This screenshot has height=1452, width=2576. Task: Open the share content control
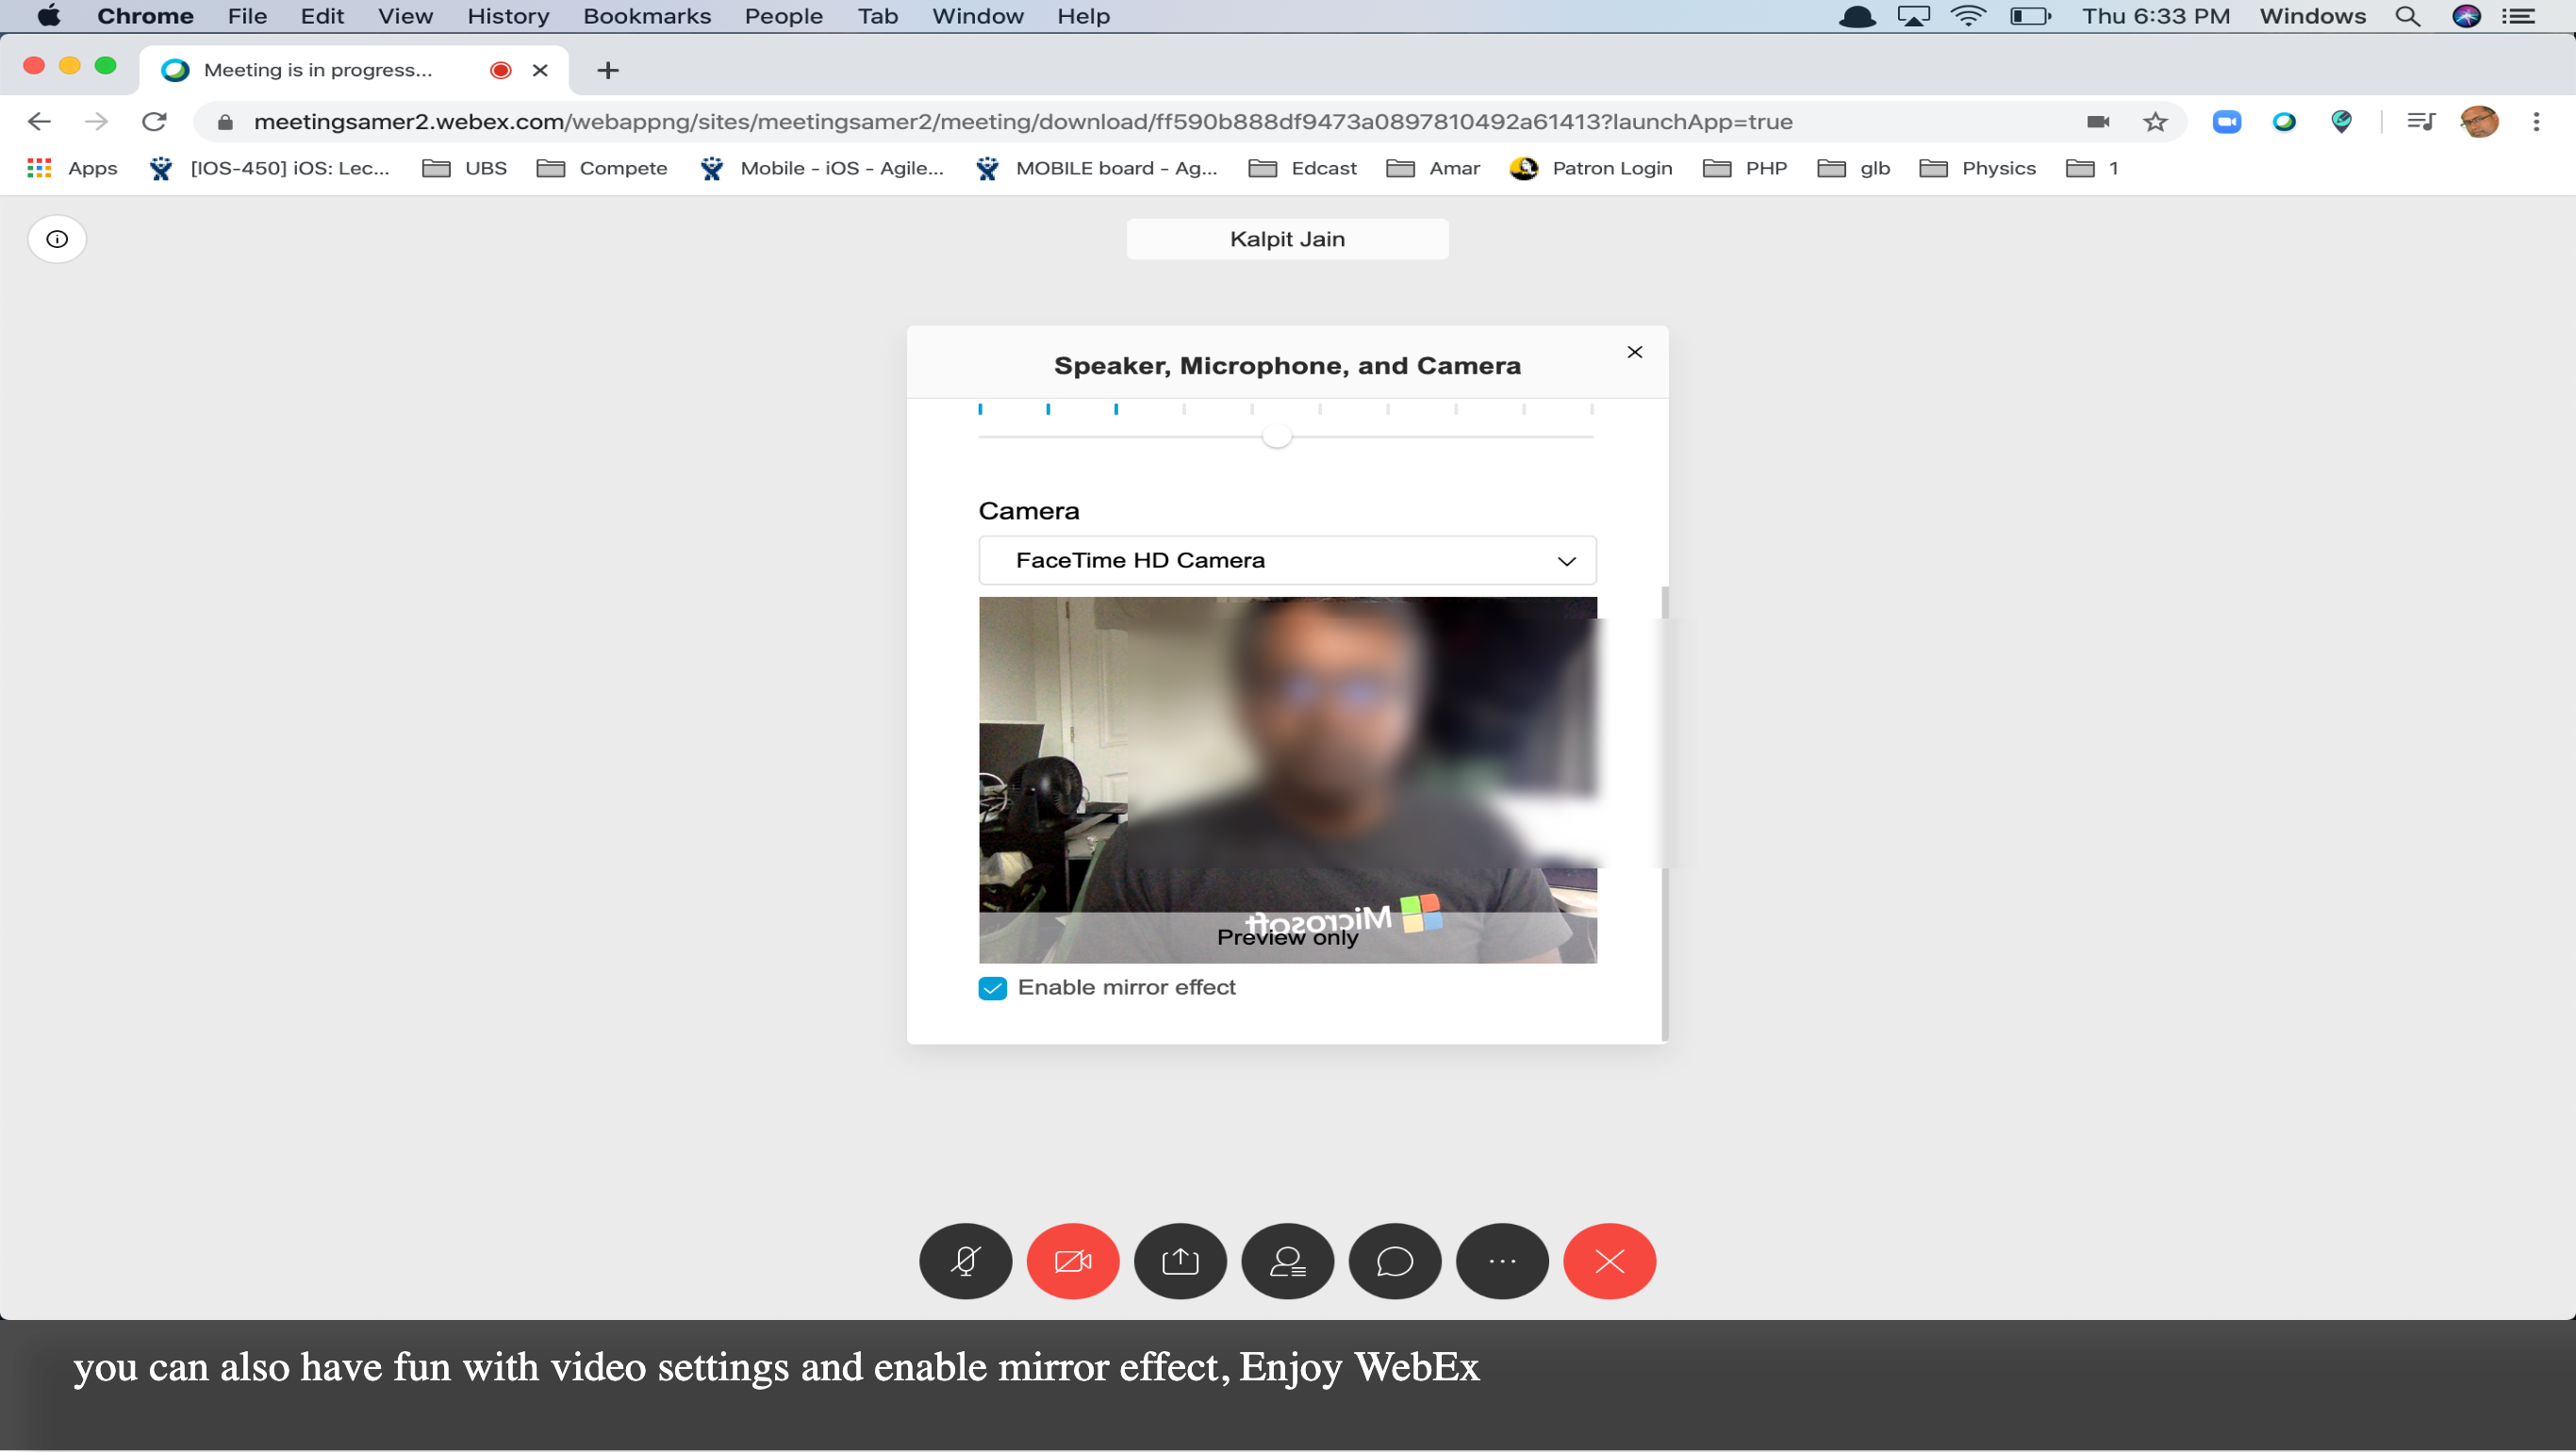1180,1261
